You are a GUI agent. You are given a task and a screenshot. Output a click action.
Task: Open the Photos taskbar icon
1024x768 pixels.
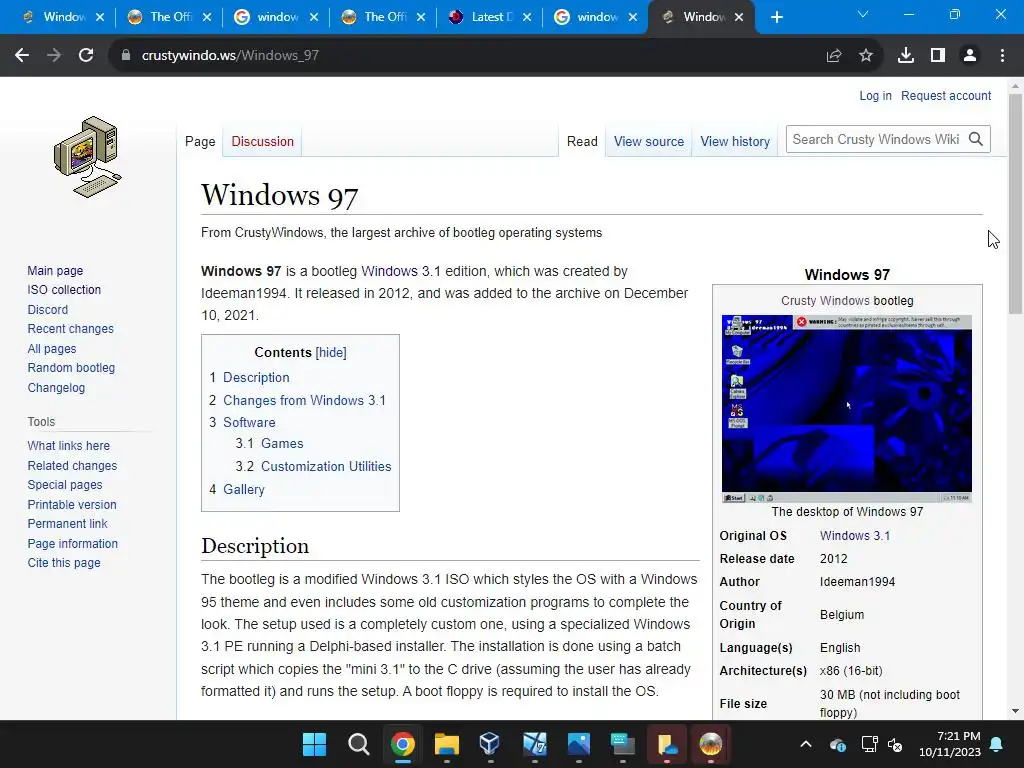[579, 744]
